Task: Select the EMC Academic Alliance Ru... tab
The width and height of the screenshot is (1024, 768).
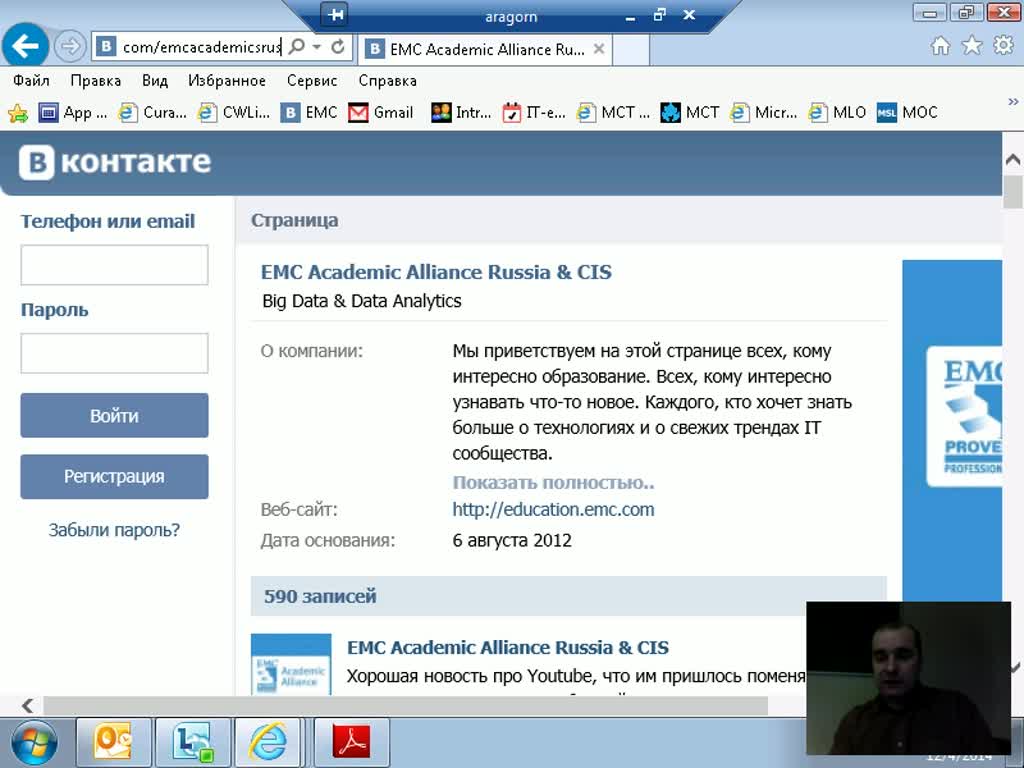Action: tap(485, 49)
